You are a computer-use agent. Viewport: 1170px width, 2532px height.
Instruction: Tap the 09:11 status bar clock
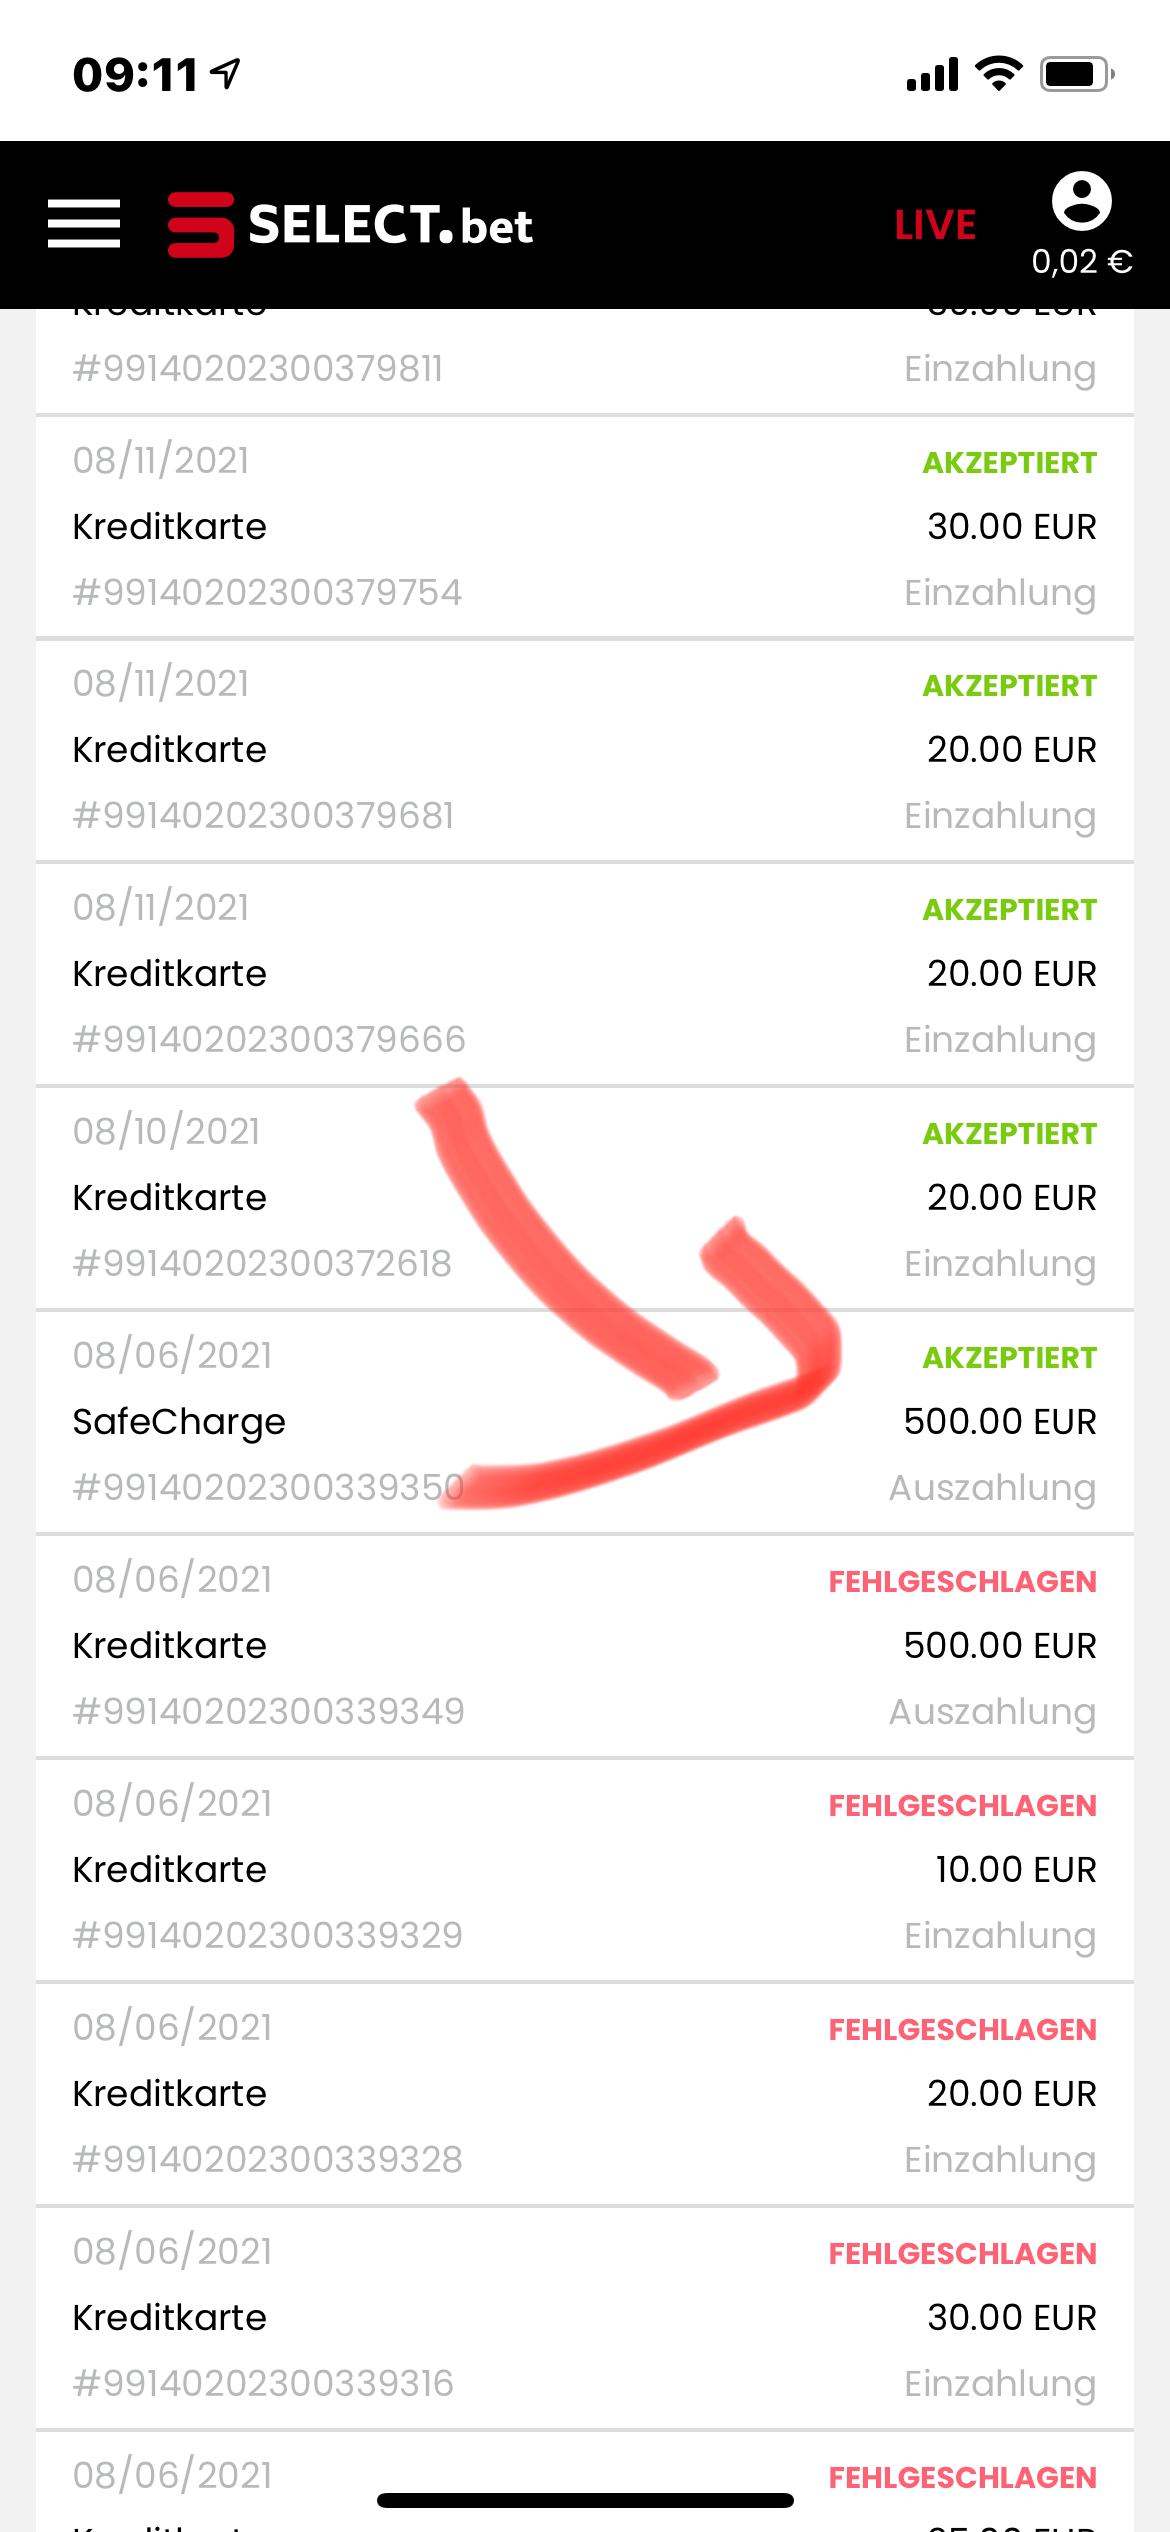coord(136,75)
